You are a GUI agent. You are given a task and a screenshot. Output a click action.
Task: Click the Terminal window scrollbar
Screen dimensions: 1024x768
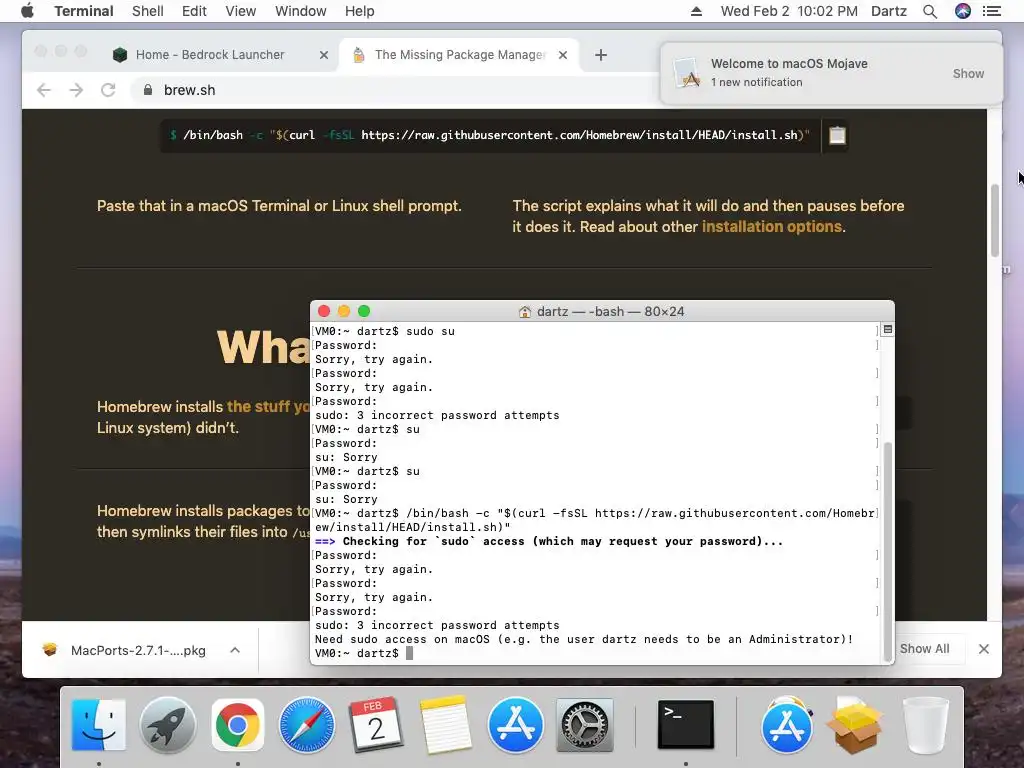click(888, 551)
